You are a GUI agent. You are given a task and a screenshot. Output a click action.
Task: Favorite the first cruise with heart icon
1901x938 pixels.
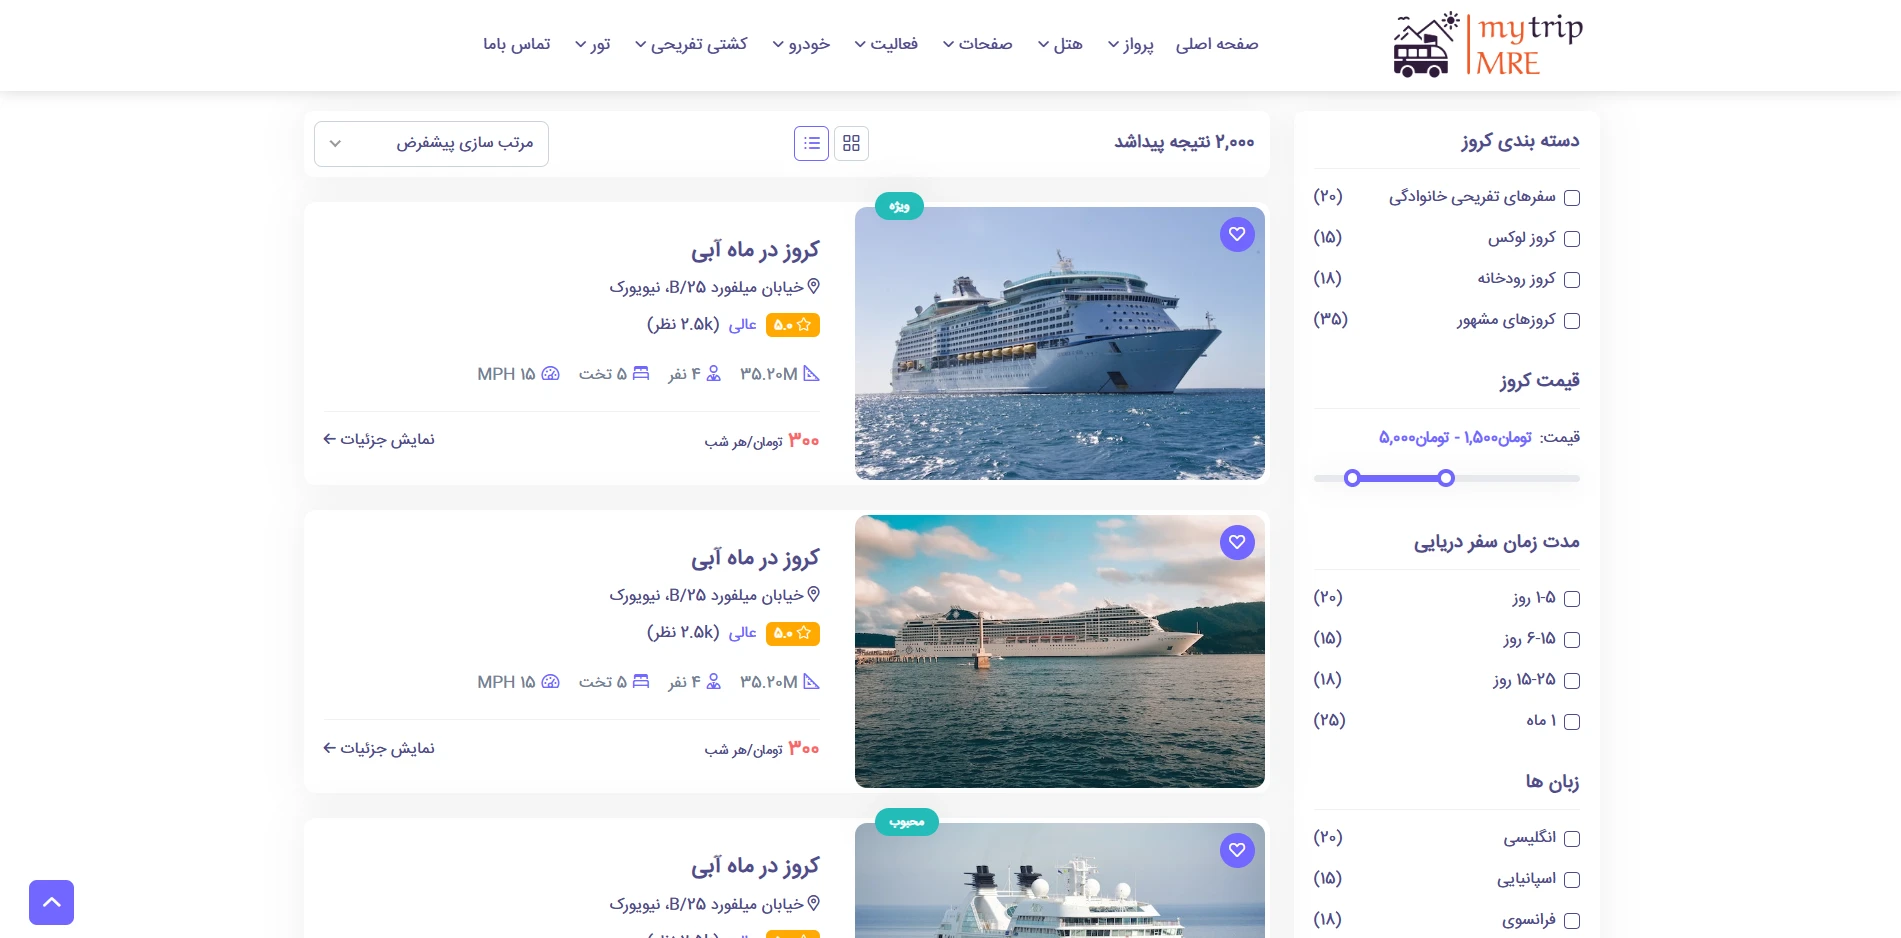(x=1237, y=234)
